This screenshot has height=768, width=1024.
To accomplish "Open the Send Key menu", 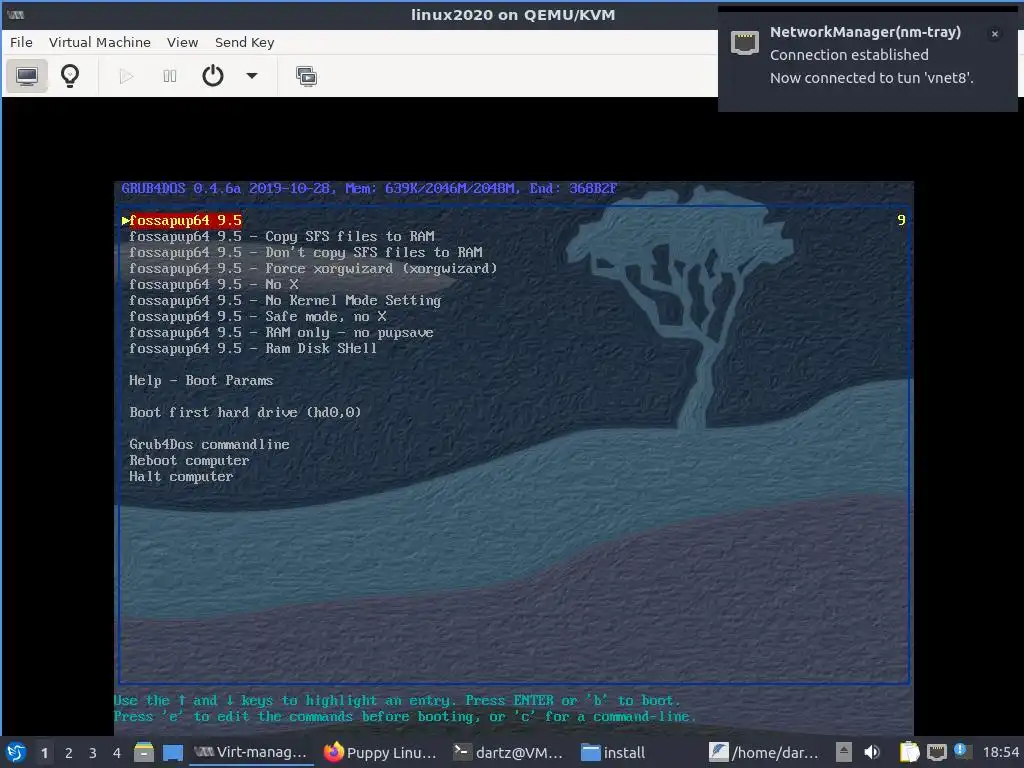I will 244,42.
